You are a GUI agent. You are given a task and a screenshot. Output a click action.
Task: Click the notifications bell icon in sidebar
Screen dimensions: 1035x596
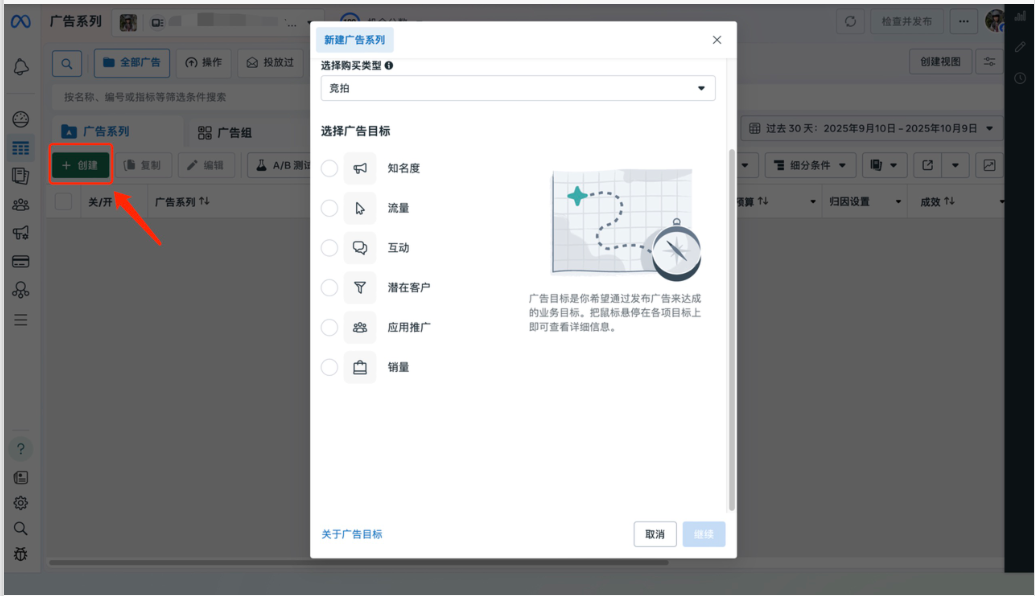click(21, 67)
